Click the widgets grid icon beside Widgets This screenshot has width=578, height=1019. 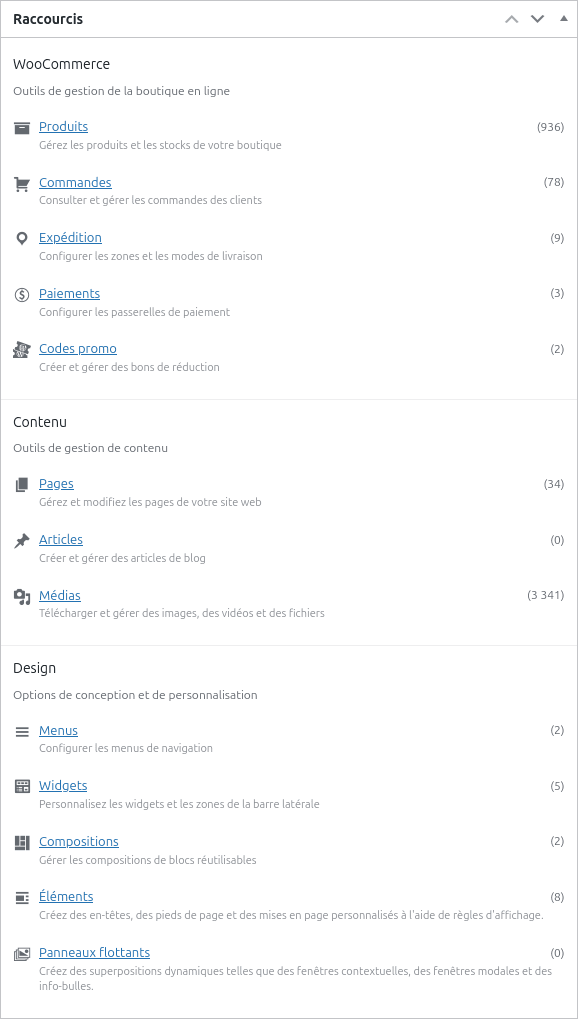(x=21, y=785)
